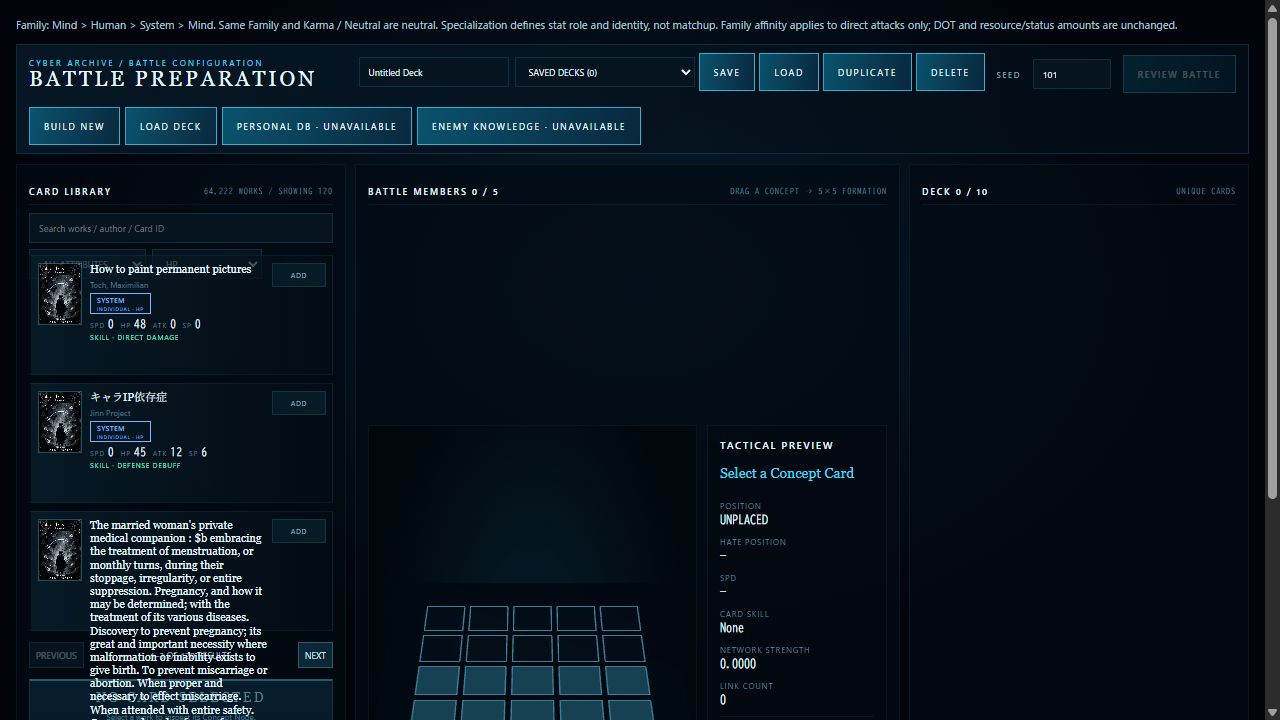Viewport: 1280px width, 720px height.
Task: Switch to the Build New tab
Action: pos(74,126)
